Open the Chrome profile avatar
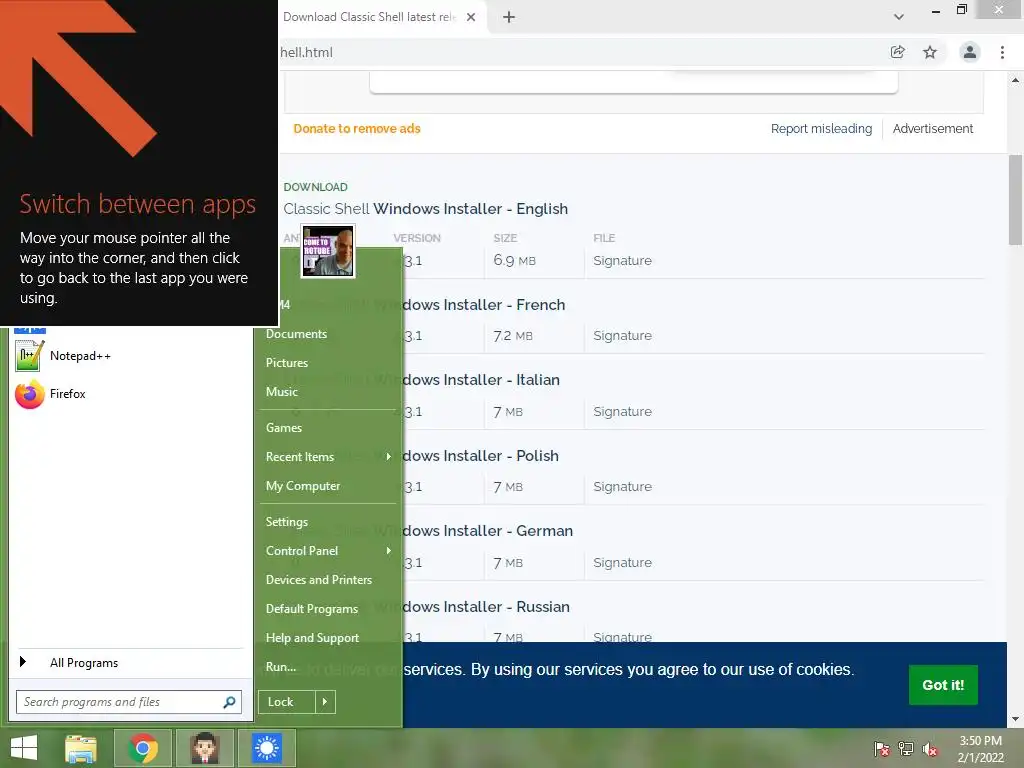 [x=970, y=52]
